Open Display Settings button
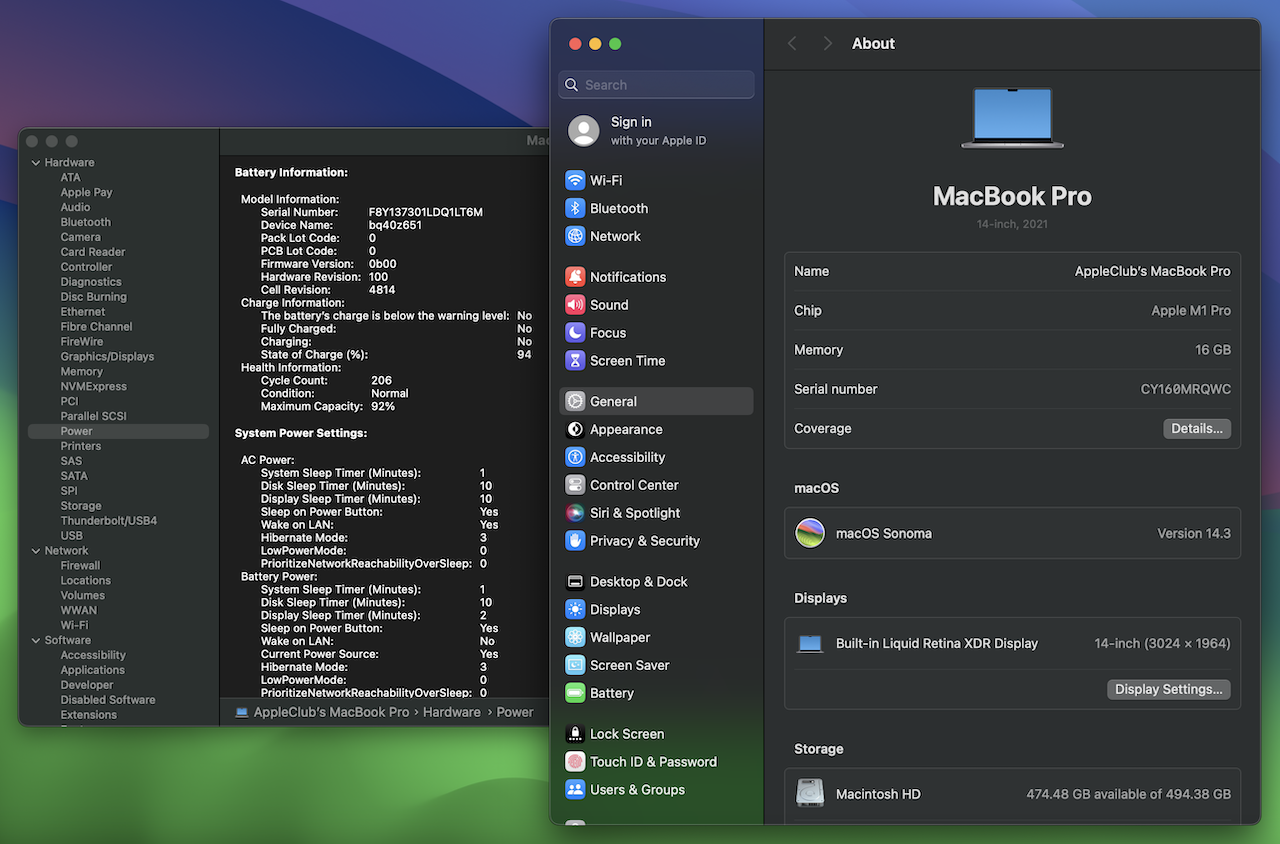The width and height of the screenshot is (1280, 844). pyautogui.click(x=1169, y=689)
